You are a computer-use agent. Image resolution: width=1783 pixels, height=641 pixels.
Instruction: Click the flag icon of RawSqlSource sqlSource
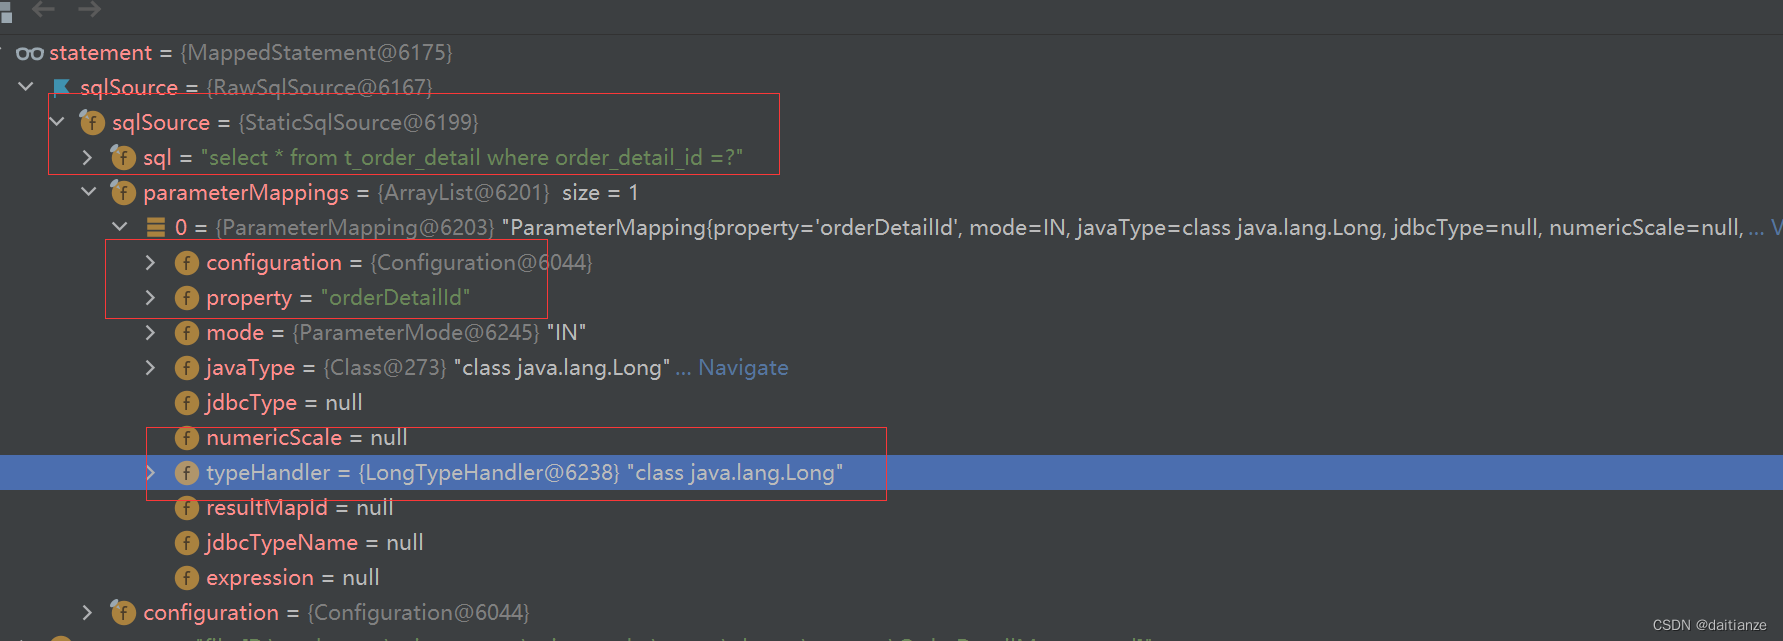pyautogui.click(x=62, y=88)
